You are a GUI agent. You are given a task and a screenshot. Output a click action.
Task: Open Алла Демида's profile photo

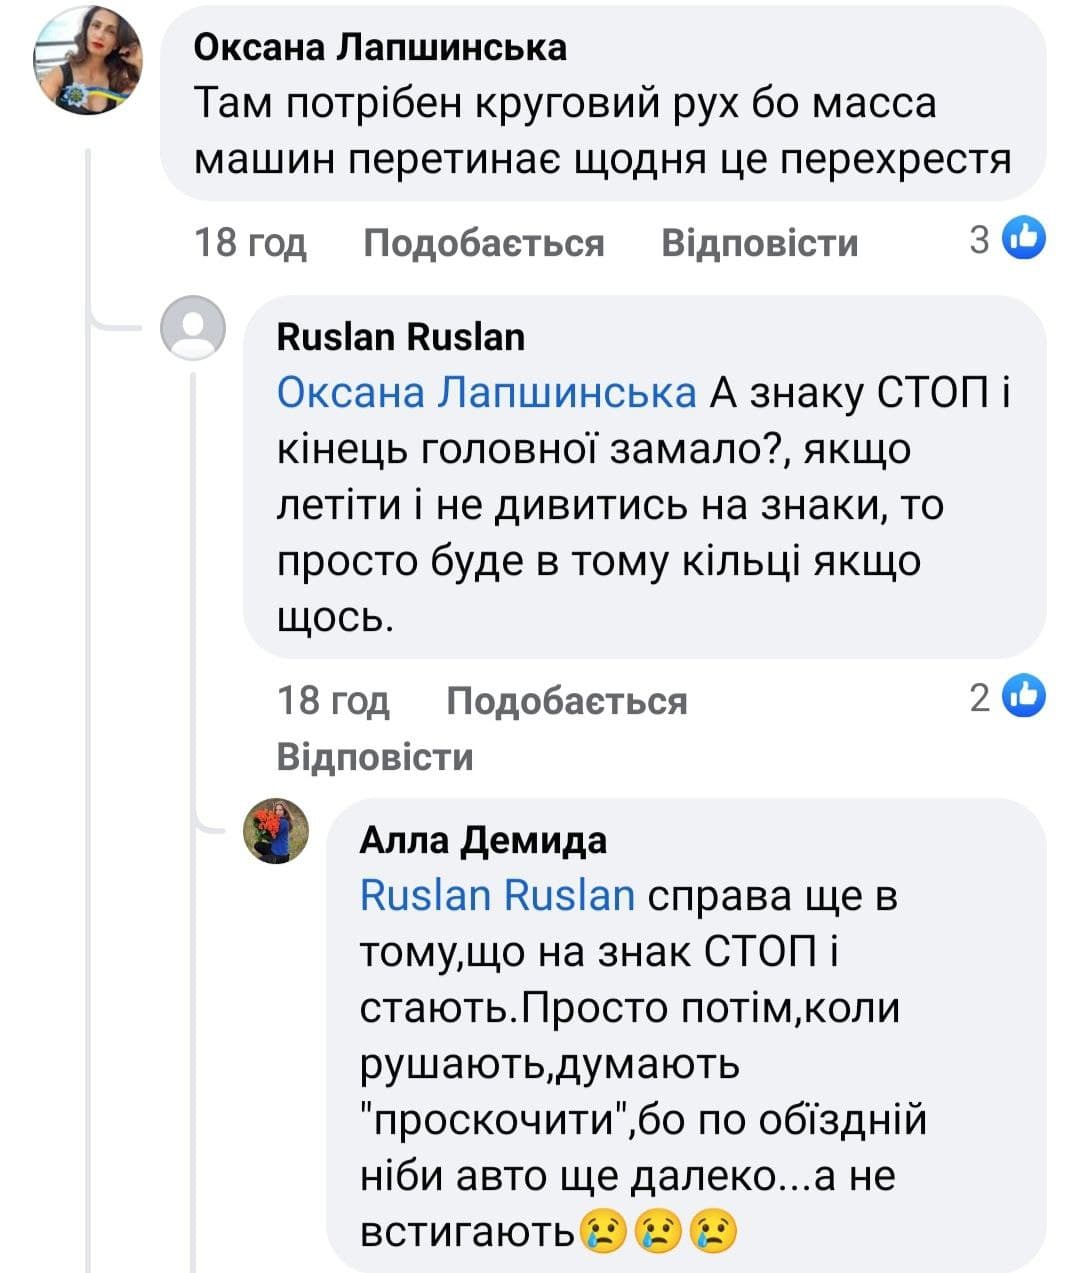tap(276, 831)
